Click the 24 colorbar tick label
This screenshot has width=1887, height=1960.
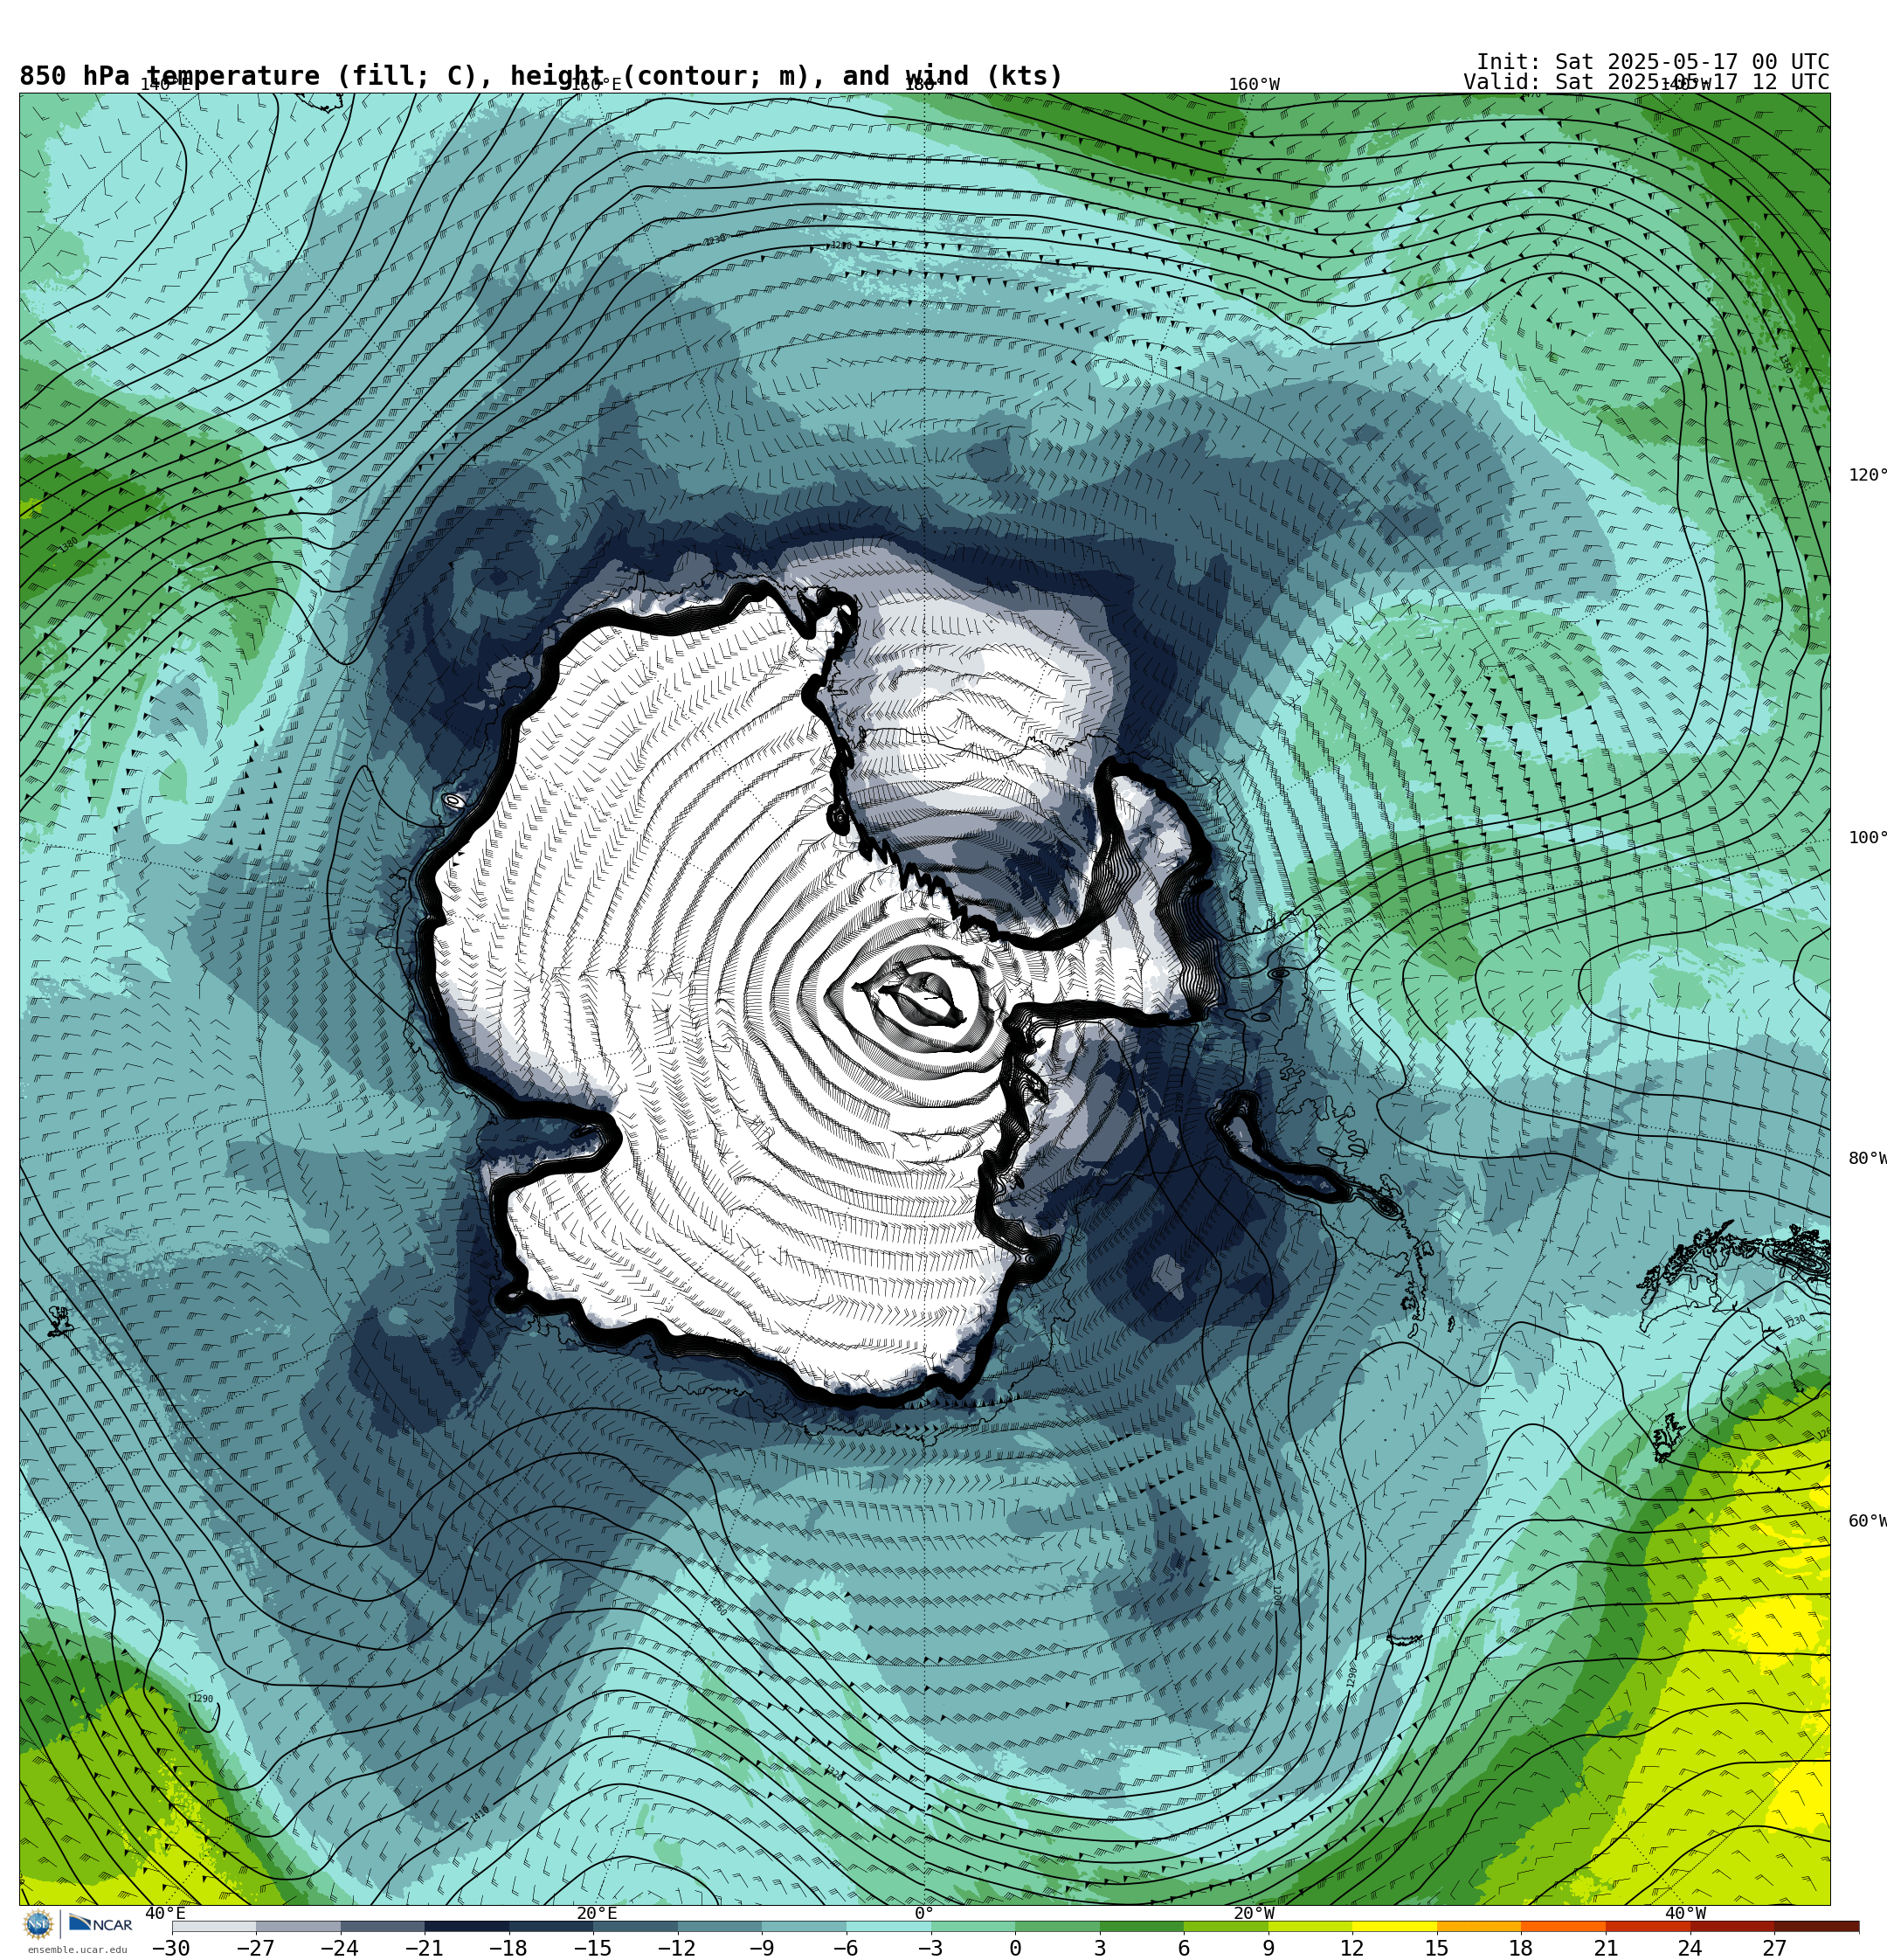tap(1690, 1948)
